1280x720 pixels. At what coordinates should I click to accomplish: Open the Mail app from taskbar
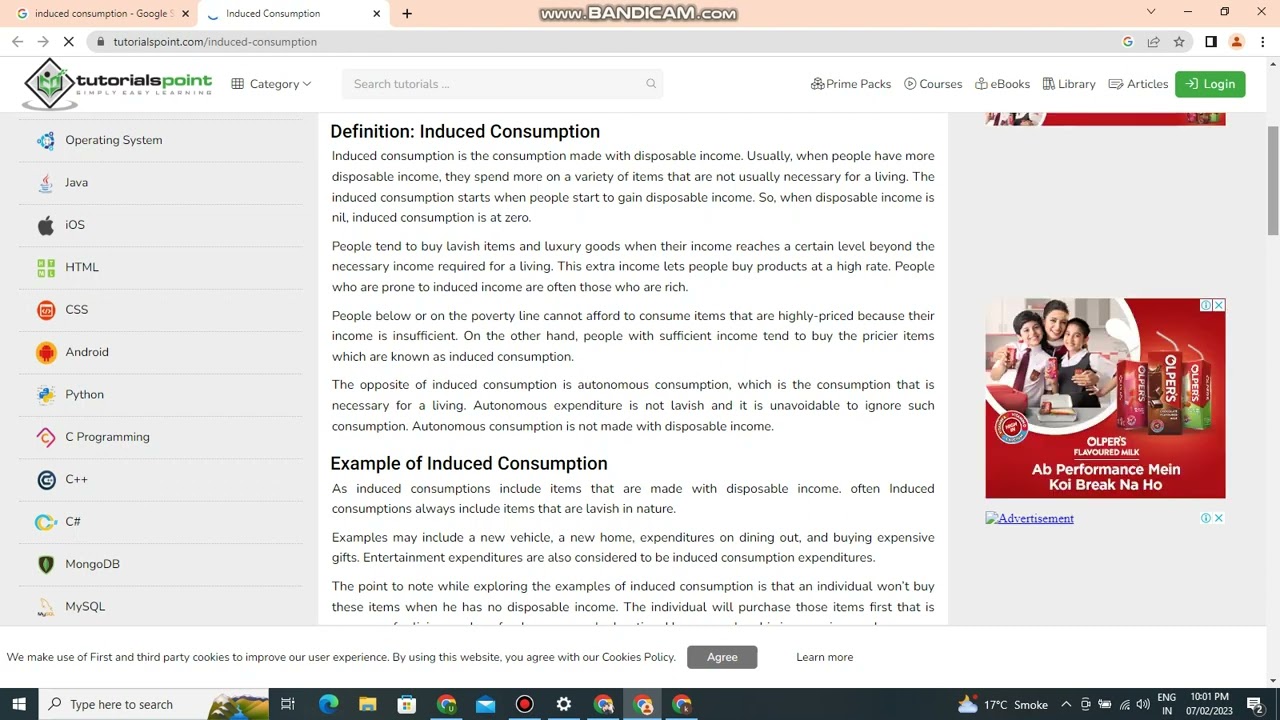[485, 705]
